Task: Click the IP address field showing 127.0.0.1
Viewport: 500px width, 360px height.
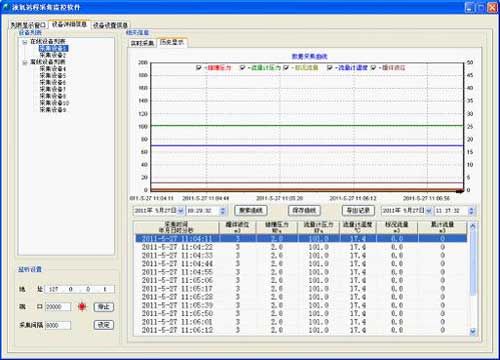Action: pos(79,289)
